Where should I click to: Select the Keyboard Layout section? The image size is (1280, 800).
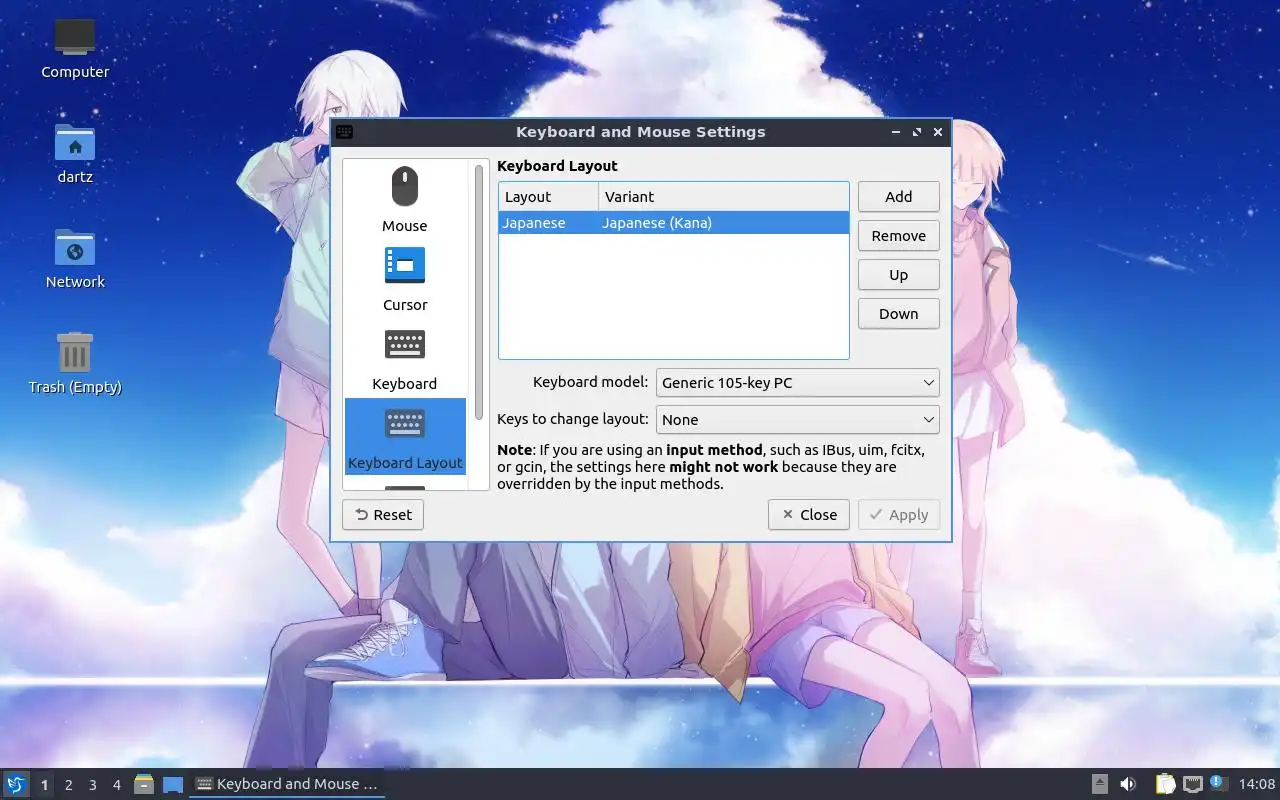click(x=405, y=437)
